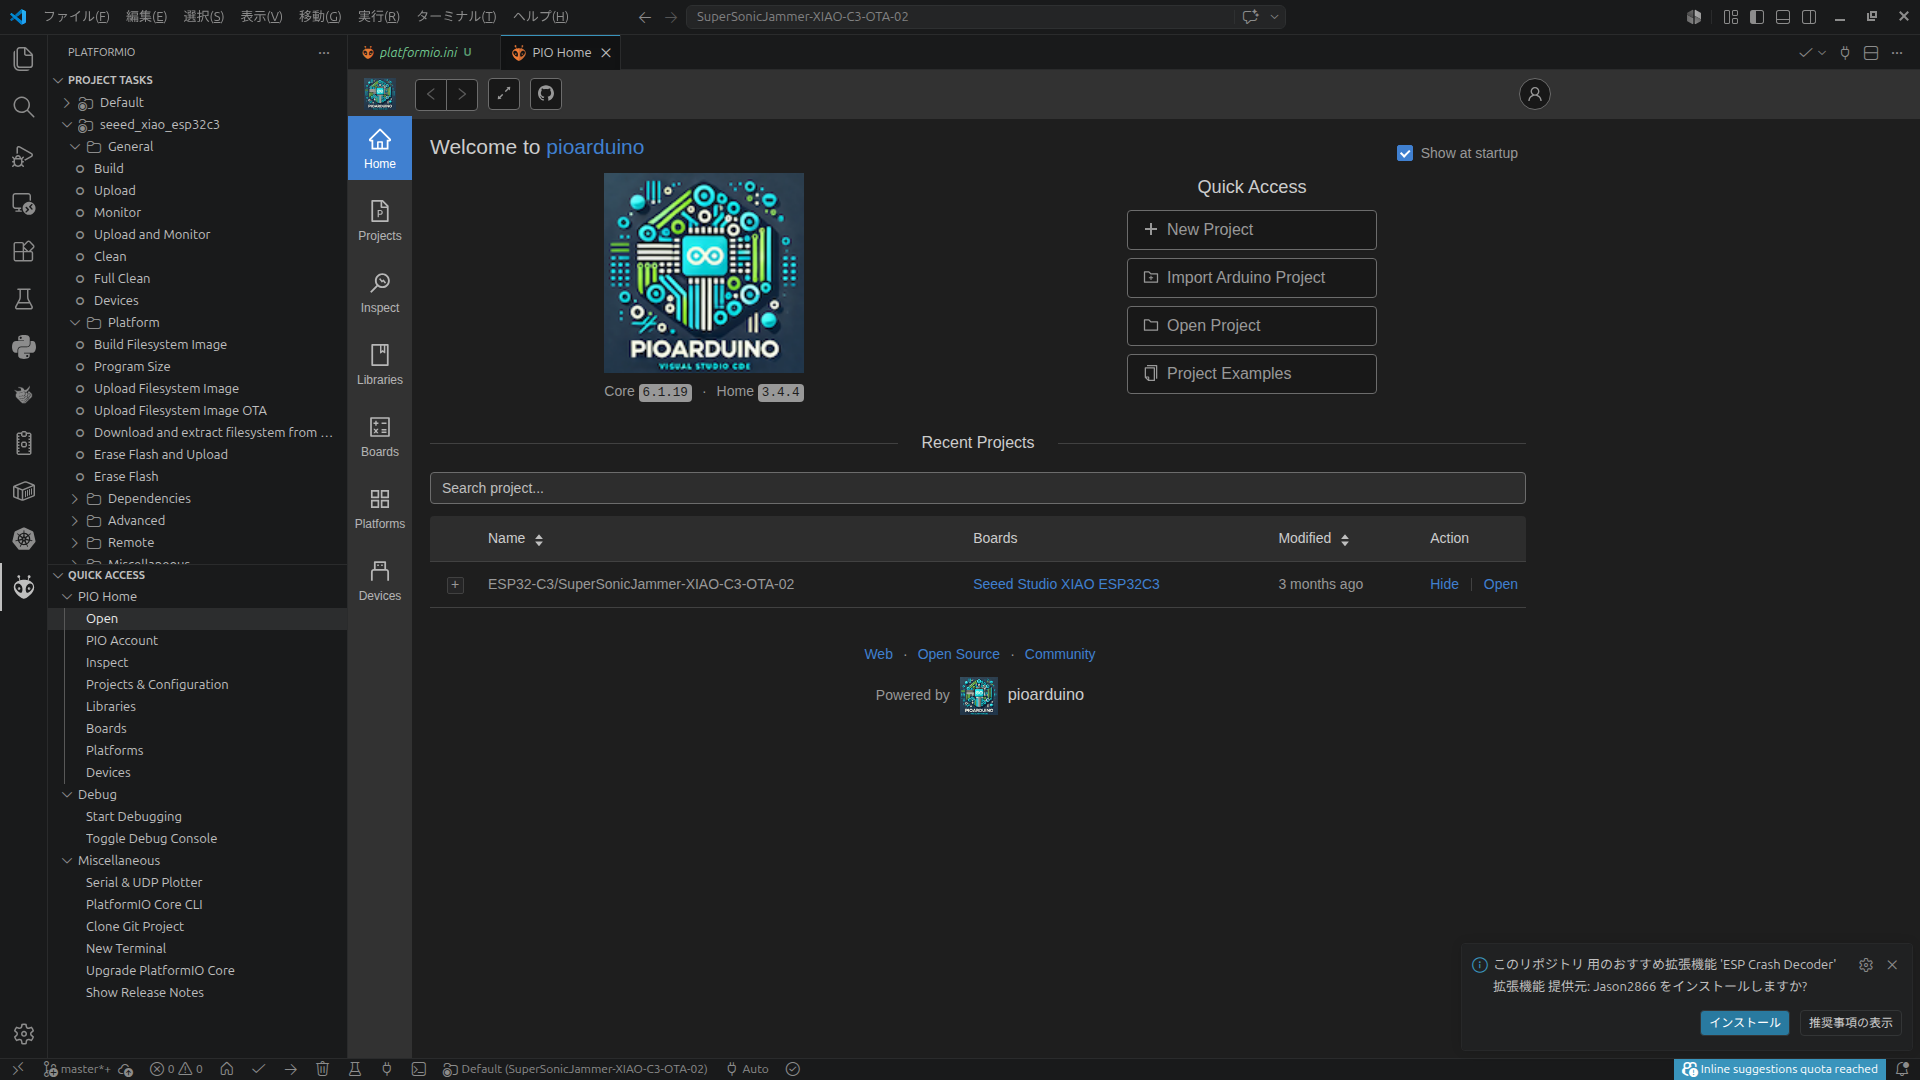Open the 表示(V) menu
This screenshot has width=1920, height=1080.
coord(261,17)
